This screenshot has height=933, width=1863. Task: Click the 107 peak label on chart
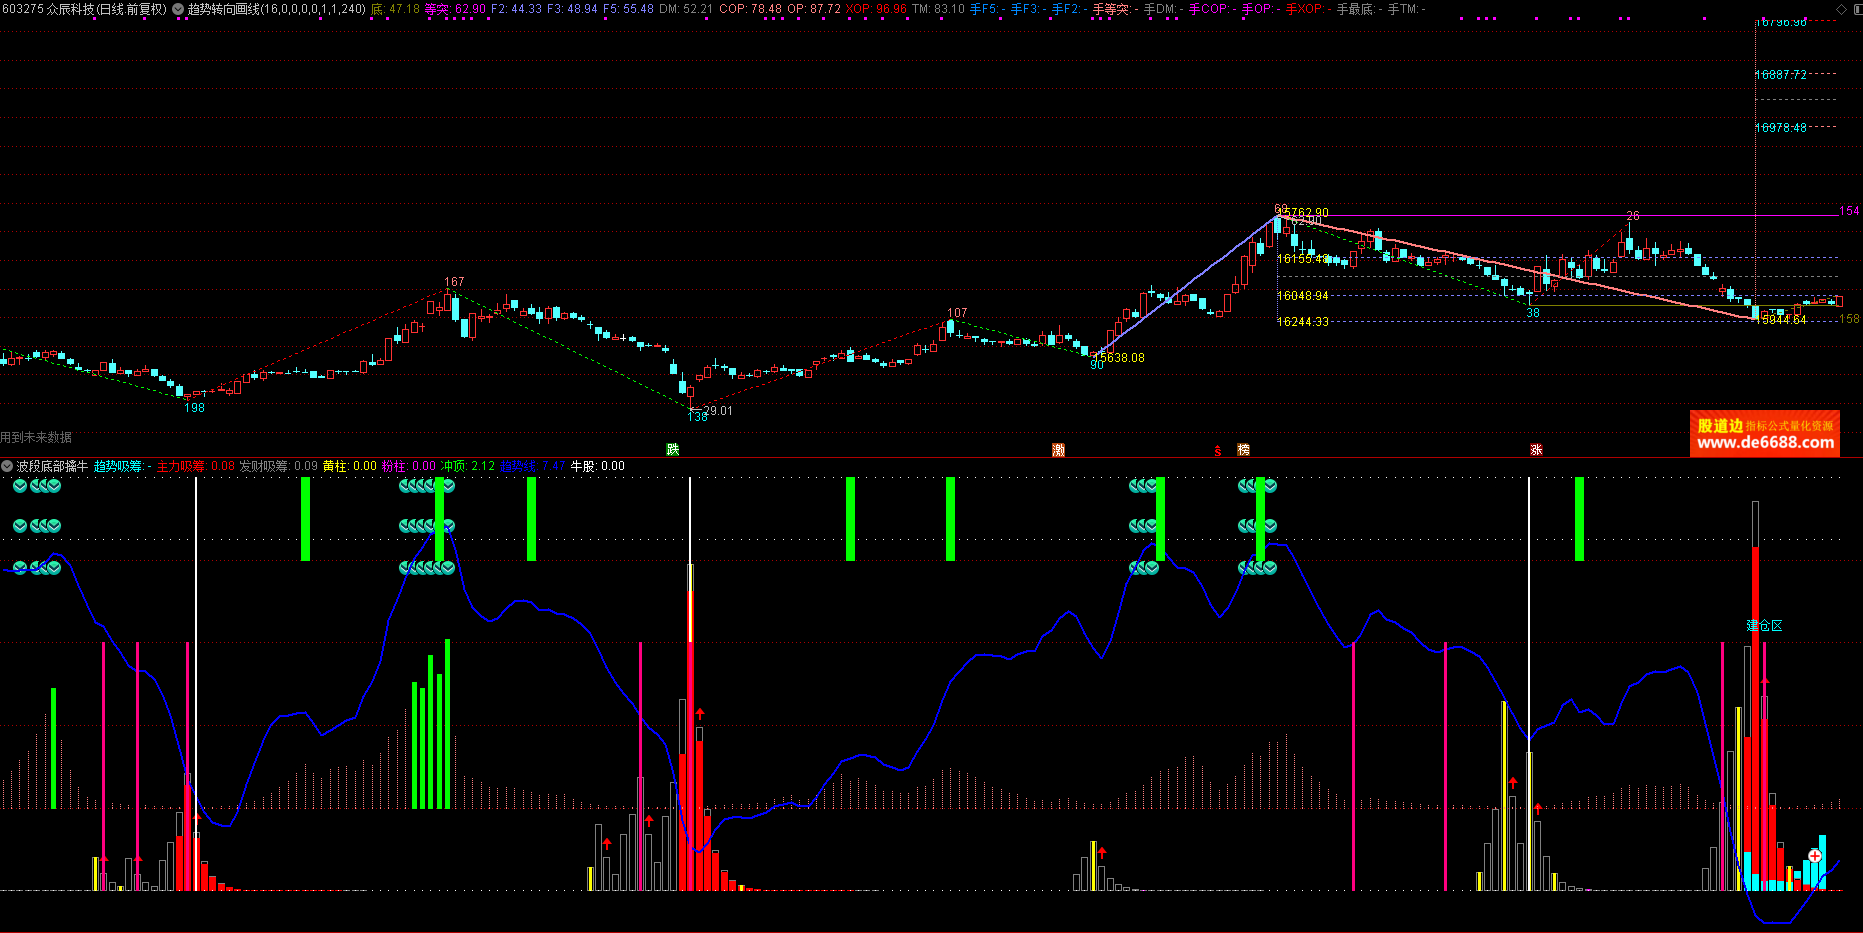(x=957, y=313)
